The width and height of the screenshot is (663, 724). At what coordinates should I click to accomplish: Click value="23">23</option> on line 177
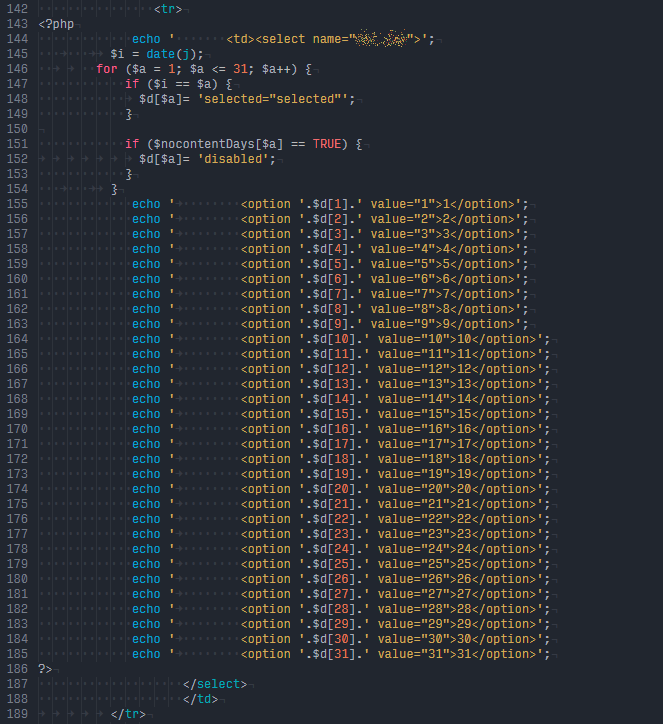click(x=457, y=534)
